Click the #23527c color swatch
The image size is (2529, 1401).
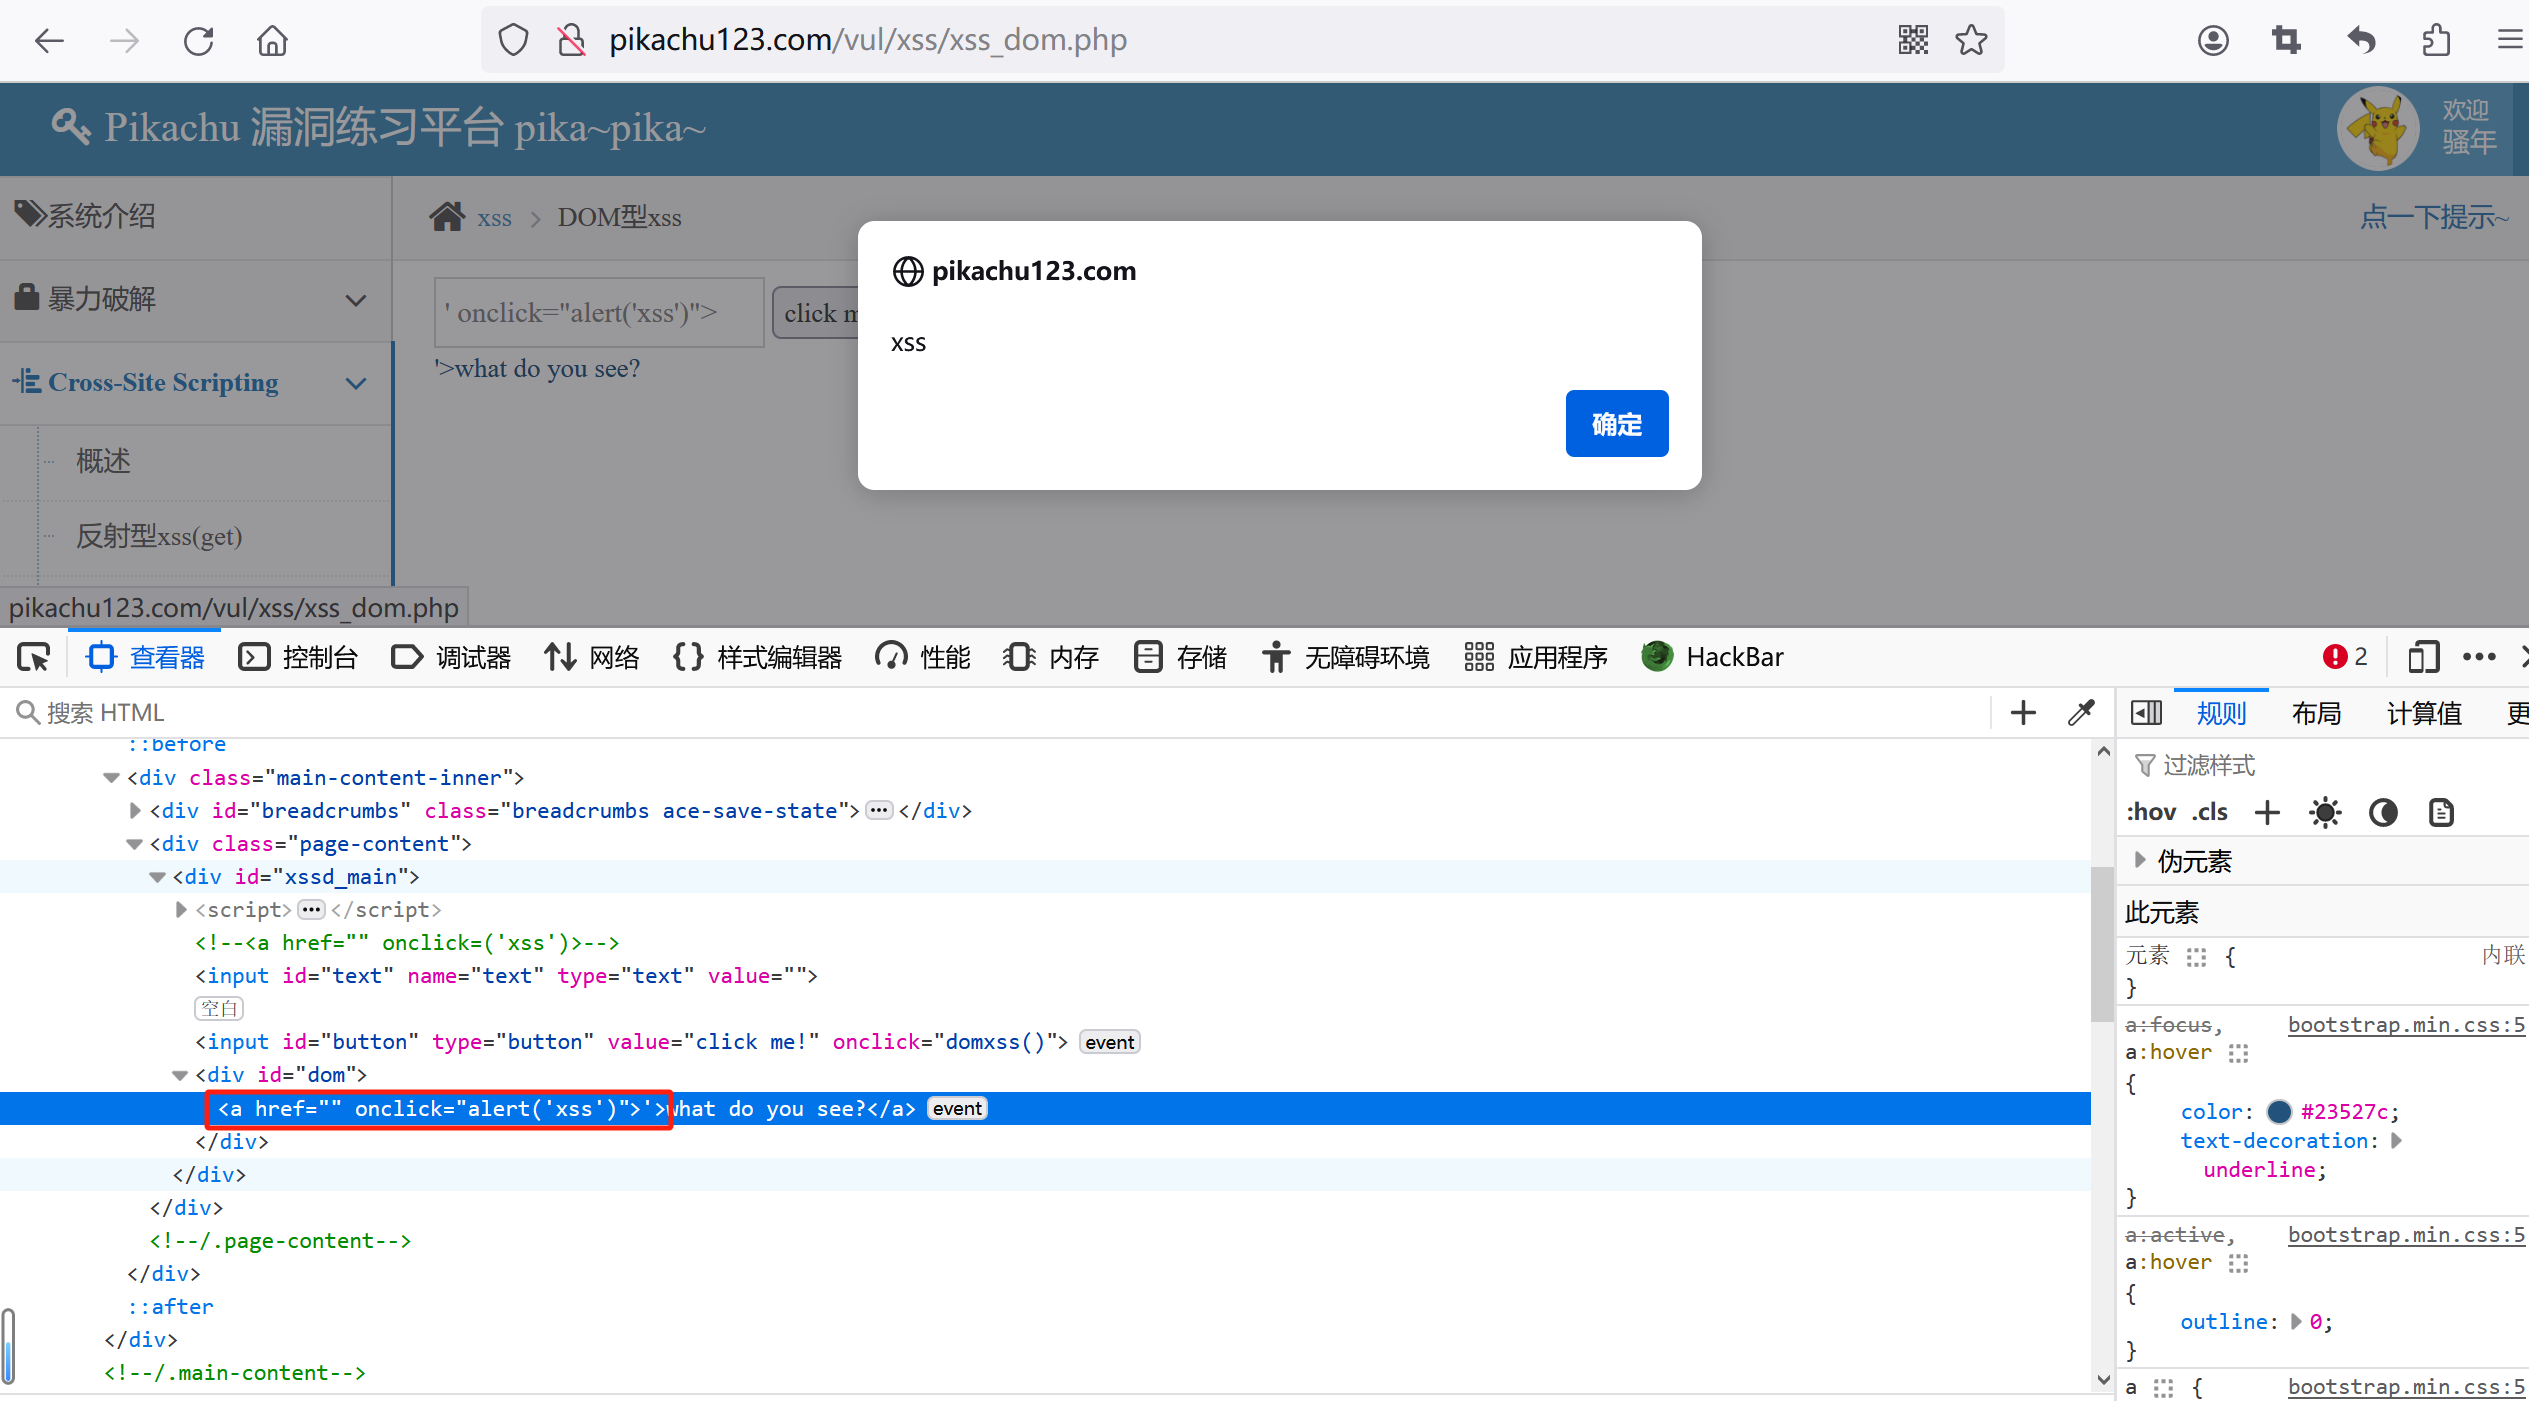[x=2279, y=1112]
